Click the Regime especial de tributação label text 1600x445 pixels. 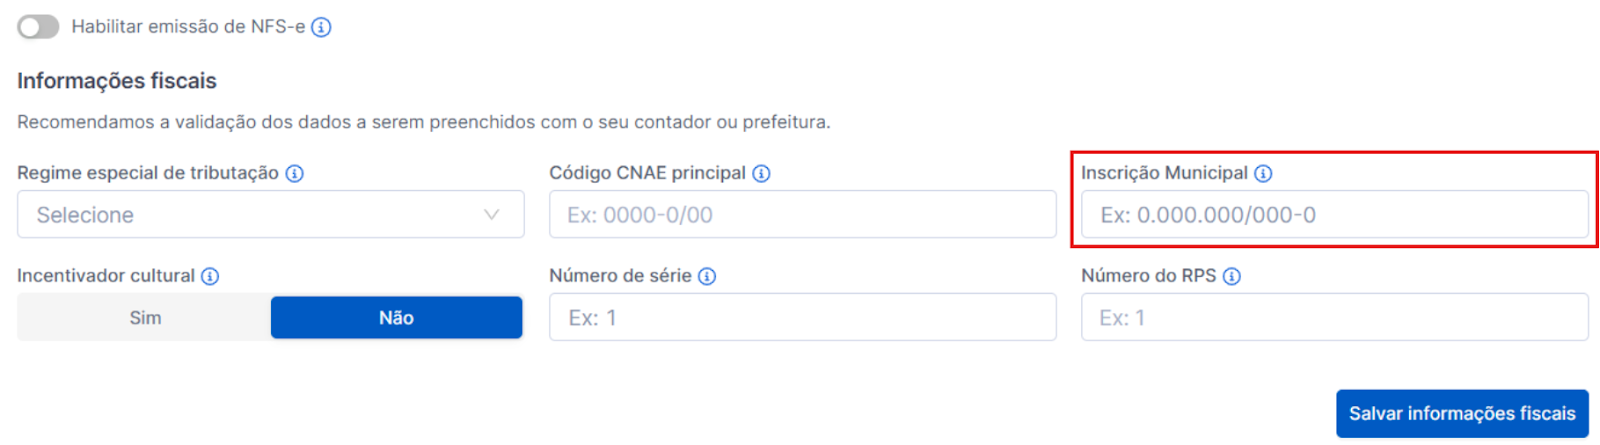(x=148, y=173)
